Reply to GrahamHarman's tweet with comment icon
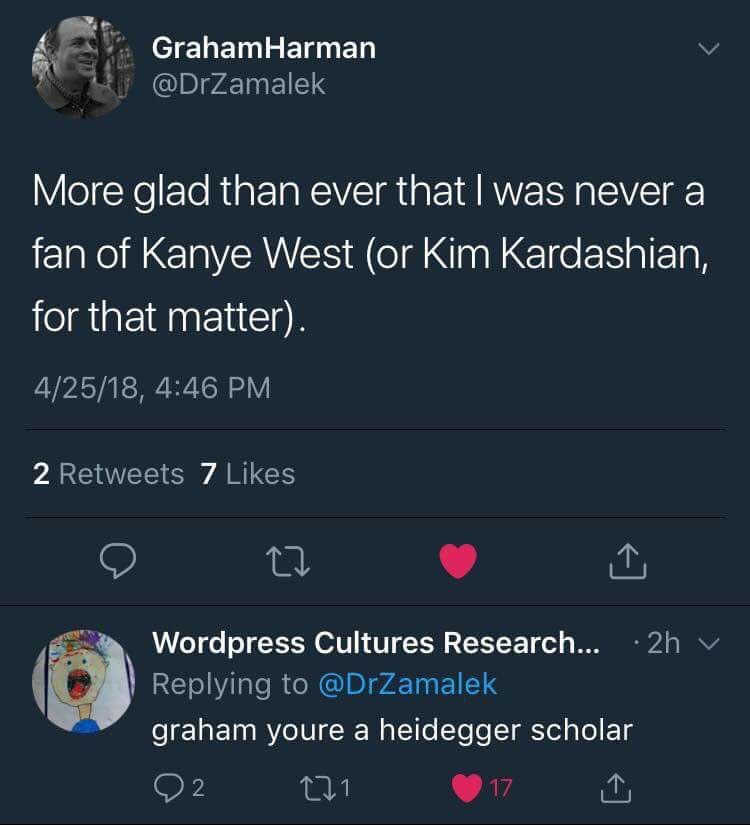 tap(119, 561)
